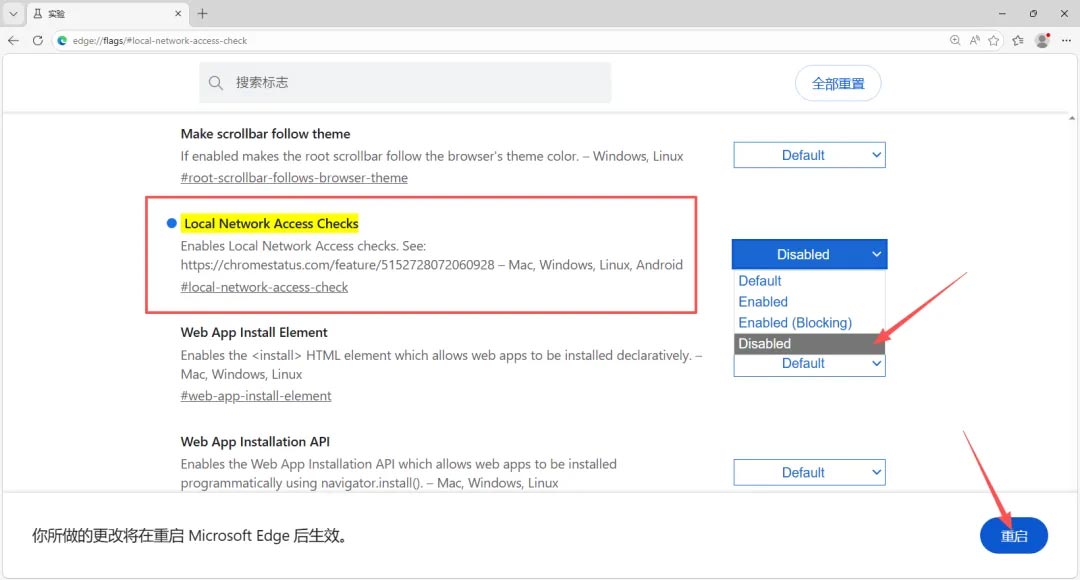Go back with the browser back arrow
This screenshot has width=1080, height=580.
click(x=13, y=41)
